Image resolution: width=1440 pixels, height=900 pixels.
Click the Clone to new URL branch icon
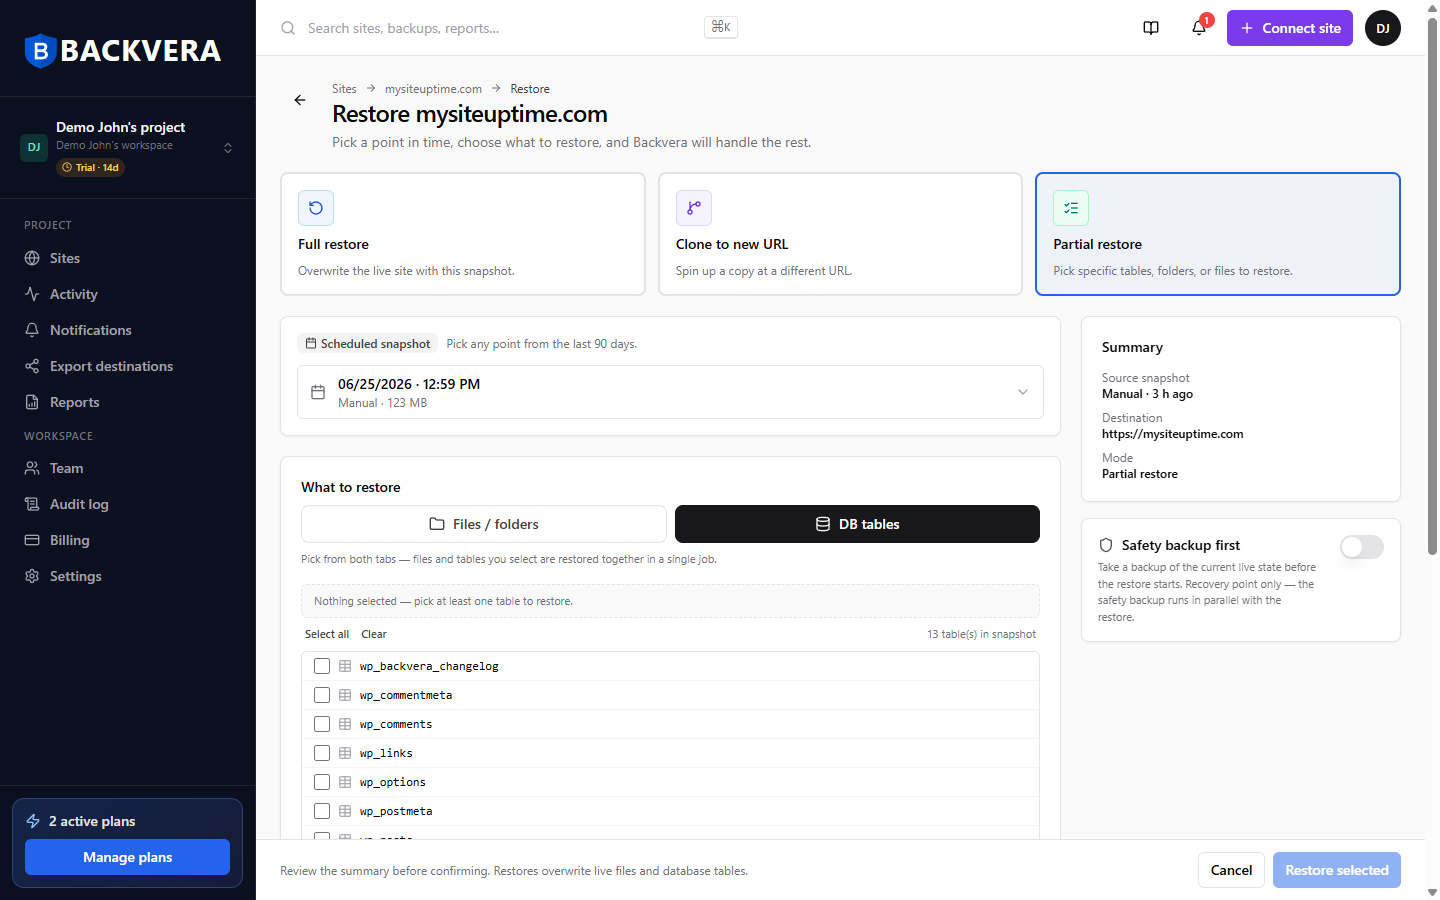694,208
